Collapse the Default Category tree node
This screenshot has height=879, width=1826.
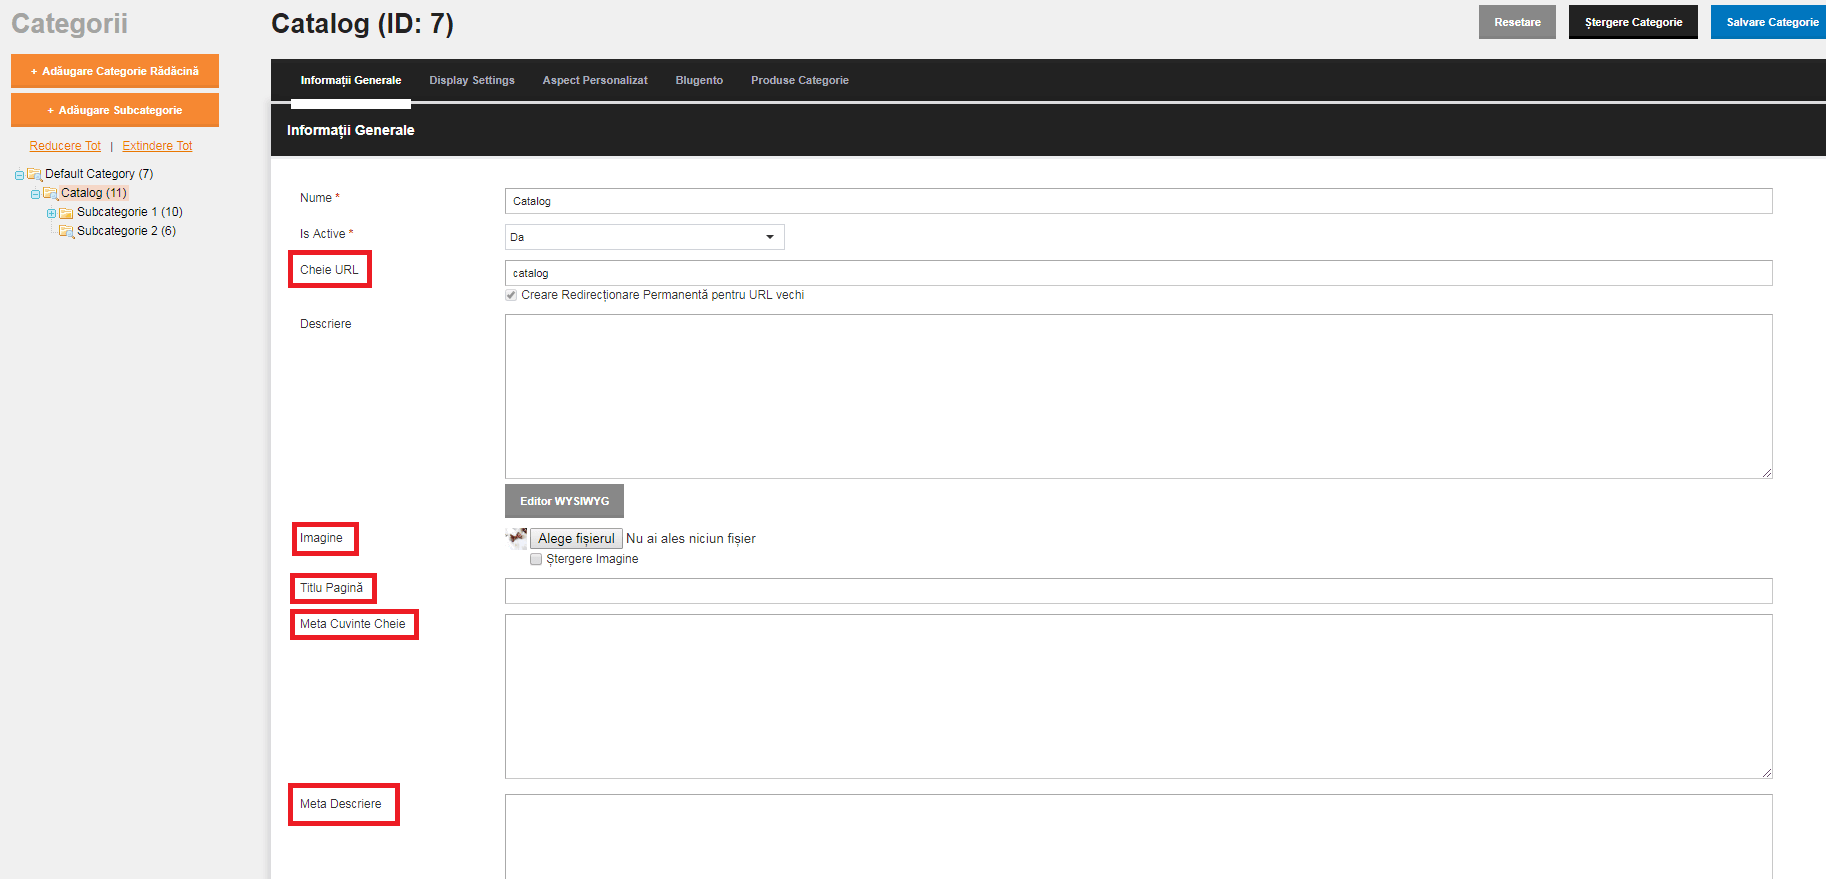[x=19, y=175]
